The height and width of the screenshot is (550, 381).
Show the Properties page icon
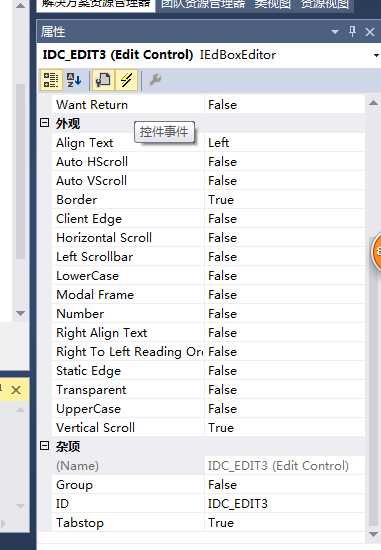tap(103, 80)
